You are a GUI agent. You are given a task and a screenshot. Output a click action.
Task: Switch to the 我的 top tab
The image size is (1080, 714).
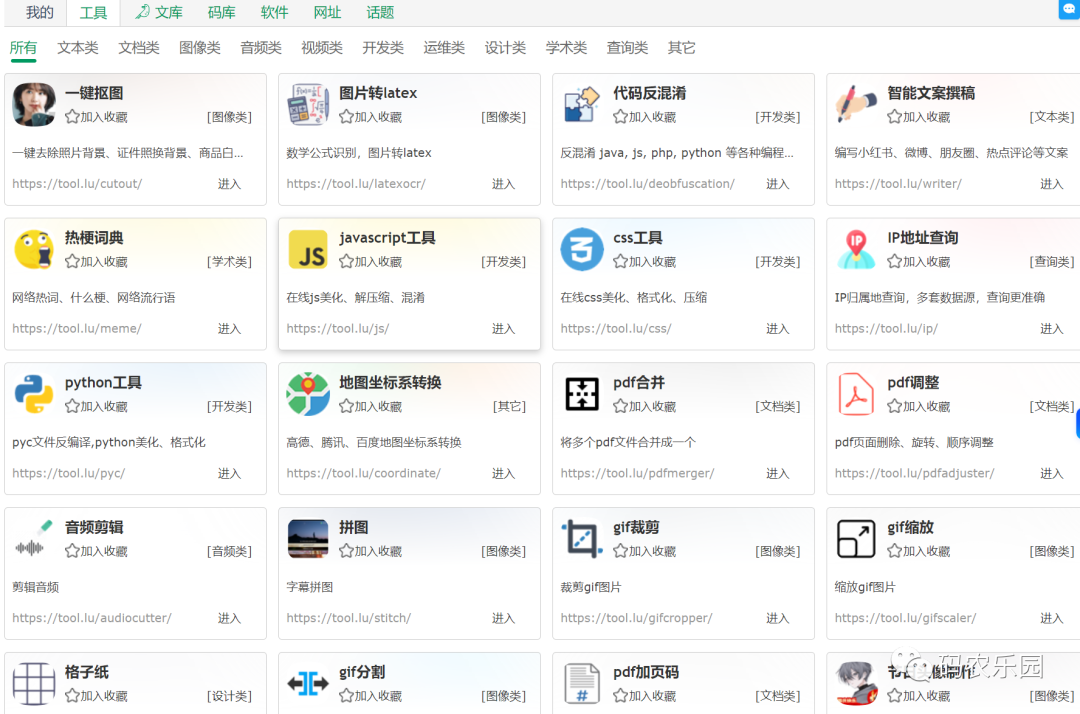tap(39, 12)
